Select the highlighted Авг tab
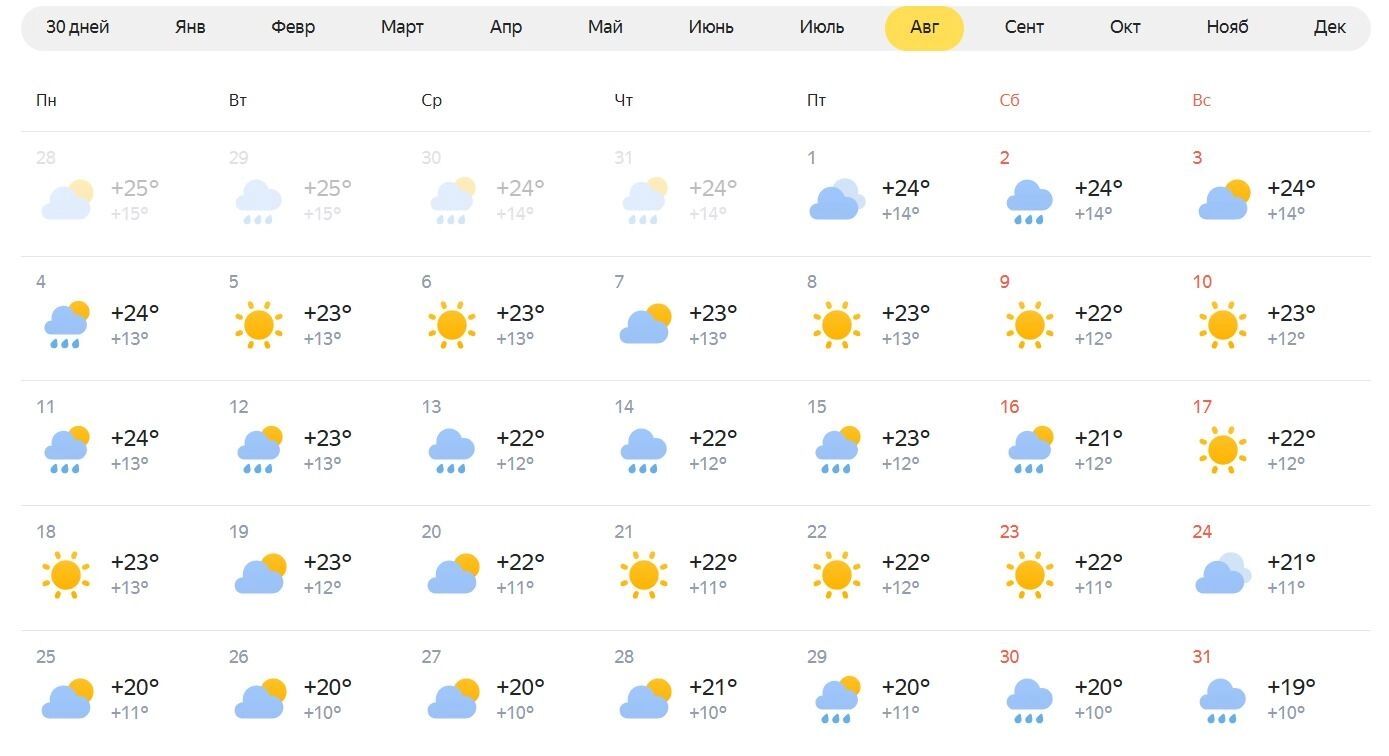This screenshot has width=1389, height=756. point(924,27)
